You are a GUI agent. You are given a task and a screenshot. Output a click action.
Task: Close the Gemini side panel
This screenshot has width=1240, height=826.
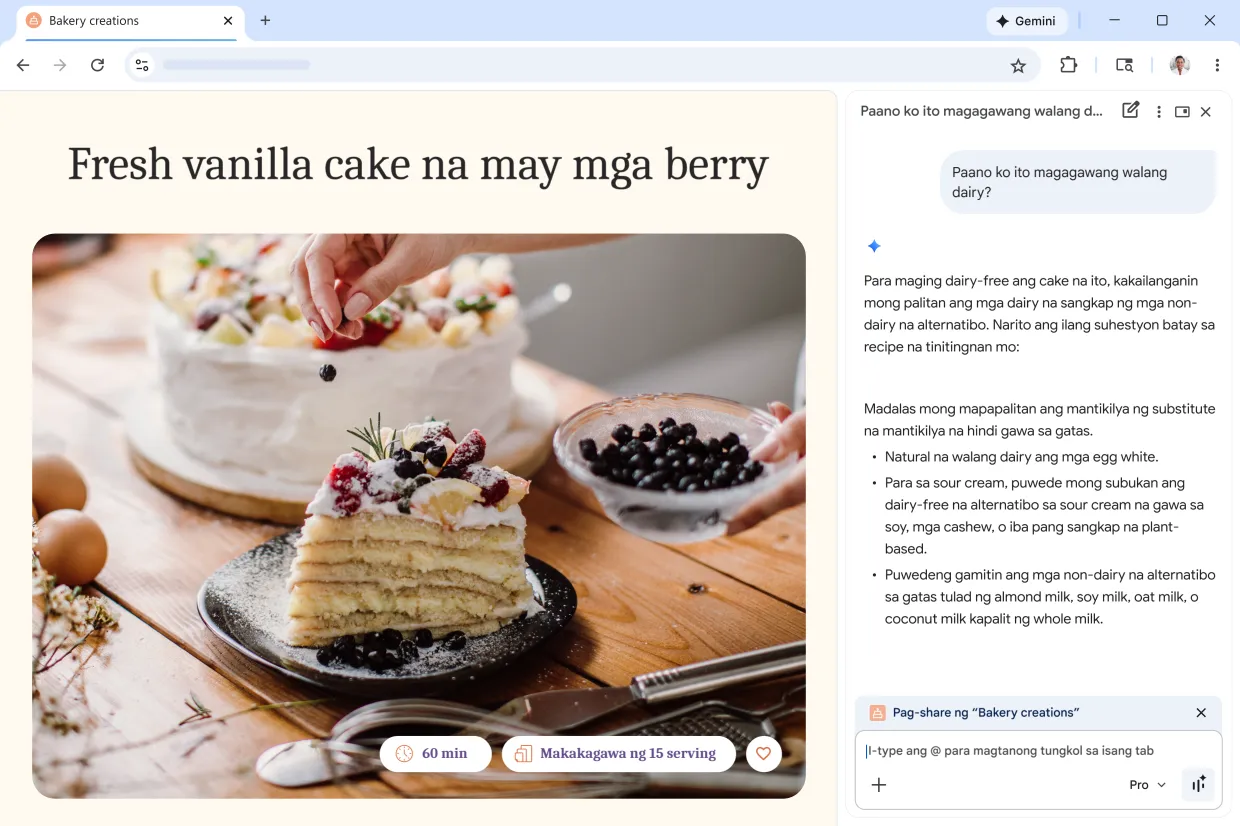click(x=1205, y=112)
